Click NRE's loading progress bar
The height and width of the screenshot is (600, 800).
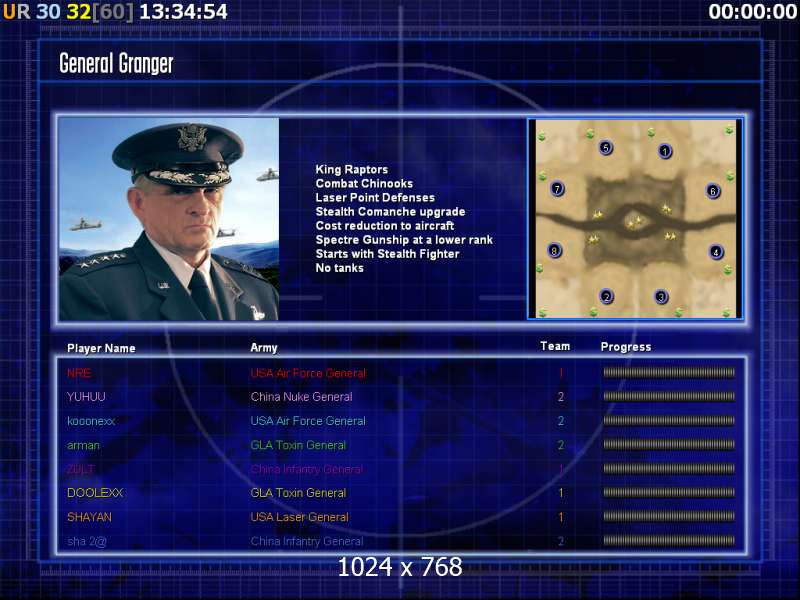(669, 372)
